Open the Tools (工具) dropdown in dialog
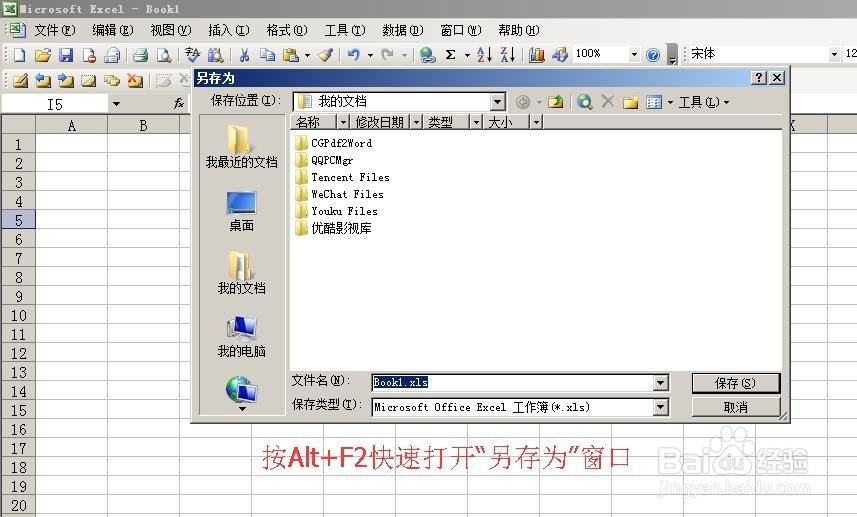Image resolution: width=857 pixels, height=517 pixels. pyautogui.click(x=703, y=102)
